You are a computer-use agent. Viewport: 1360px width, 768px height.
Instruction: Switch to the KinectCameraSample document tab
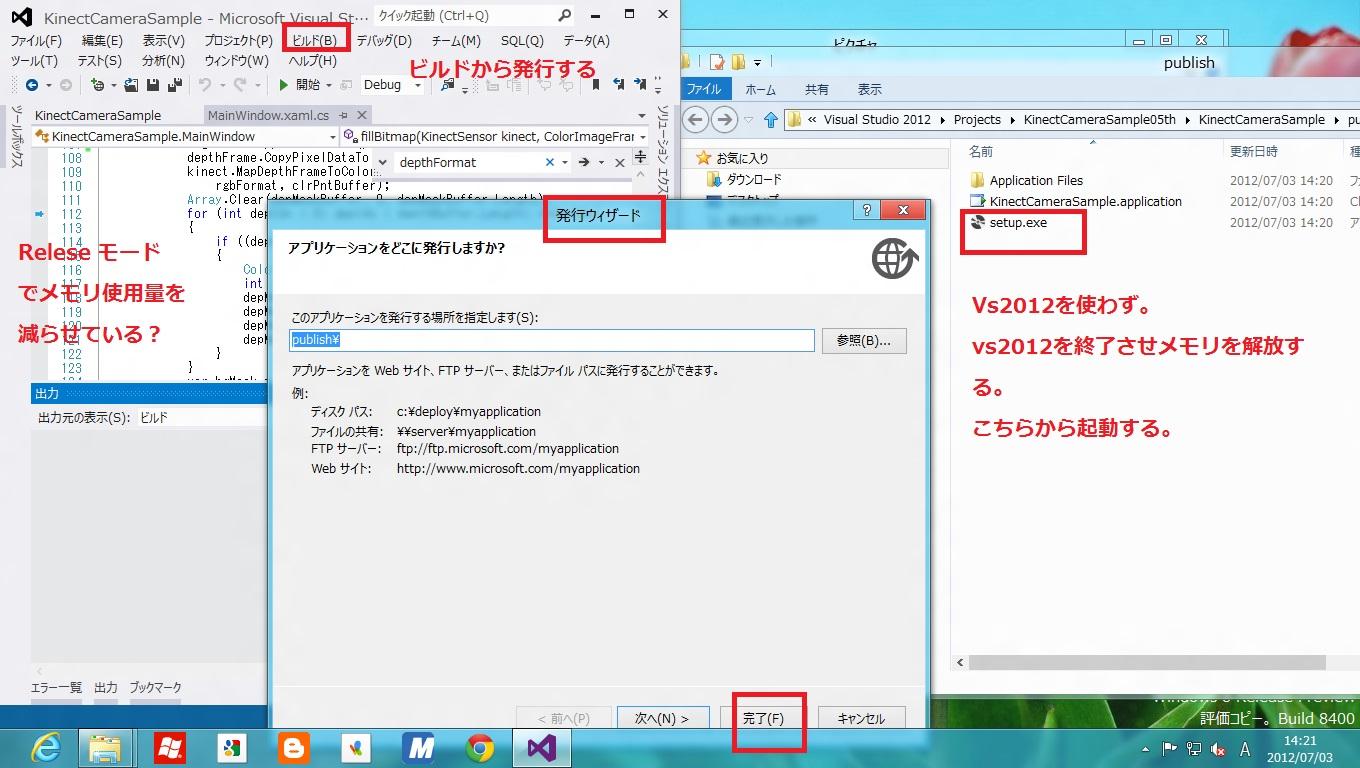pyautogui.click(x=98, y=116)
